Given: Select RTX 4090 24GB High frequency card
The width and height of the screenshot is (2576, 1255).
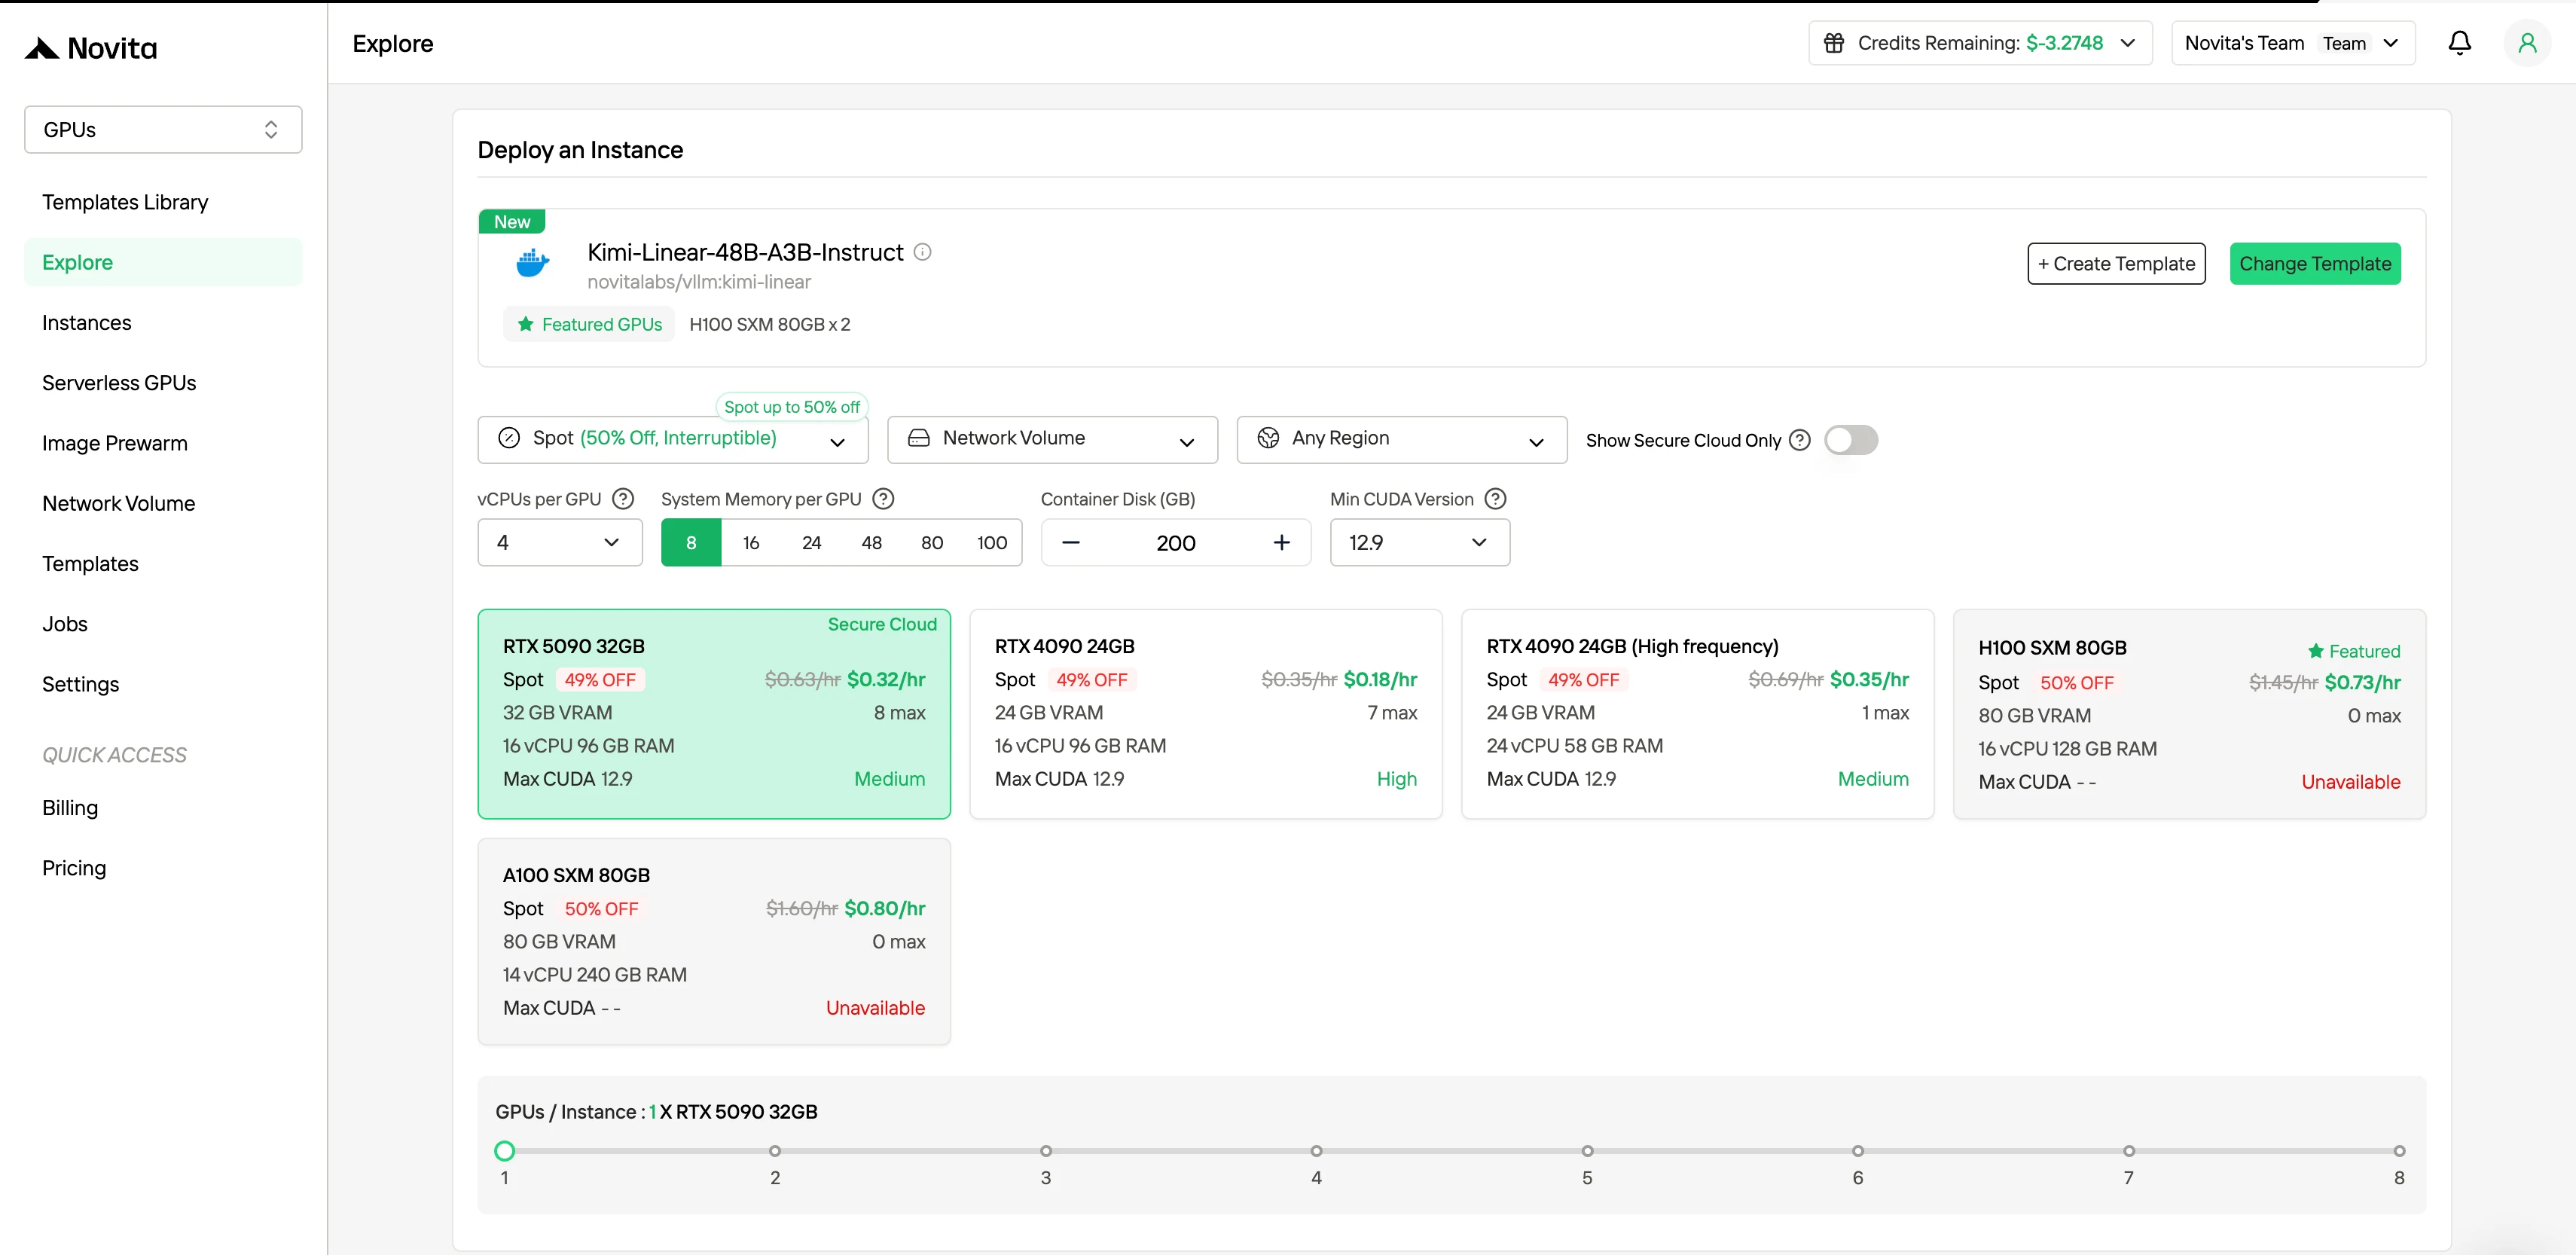Looking at the screenshot, I should point(1697,714).
